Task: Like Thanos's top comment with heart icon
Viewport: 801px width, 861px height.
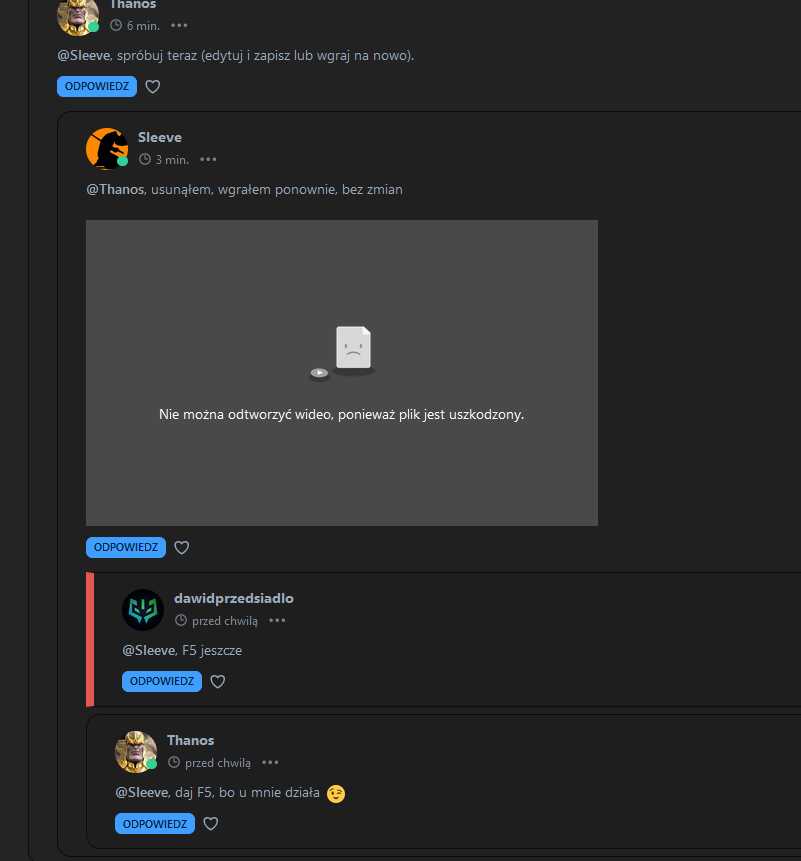Action: tap(153, 87)
